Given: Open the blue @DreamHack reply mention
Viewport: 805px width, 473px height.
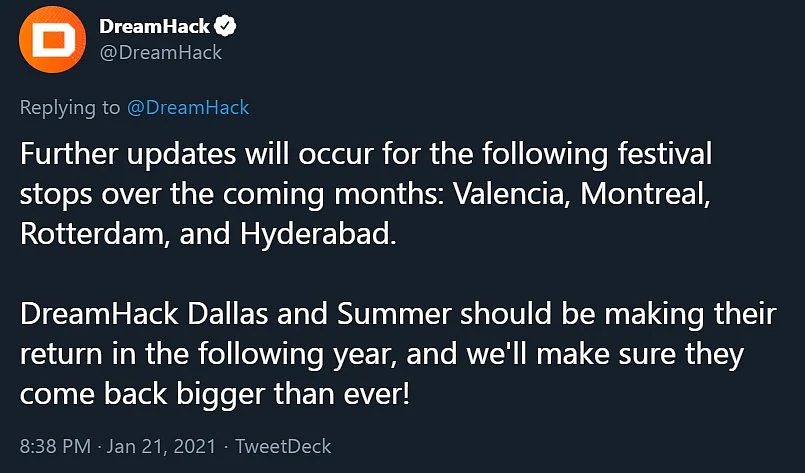Looking at the screenshot, I should tap(188, 107).
